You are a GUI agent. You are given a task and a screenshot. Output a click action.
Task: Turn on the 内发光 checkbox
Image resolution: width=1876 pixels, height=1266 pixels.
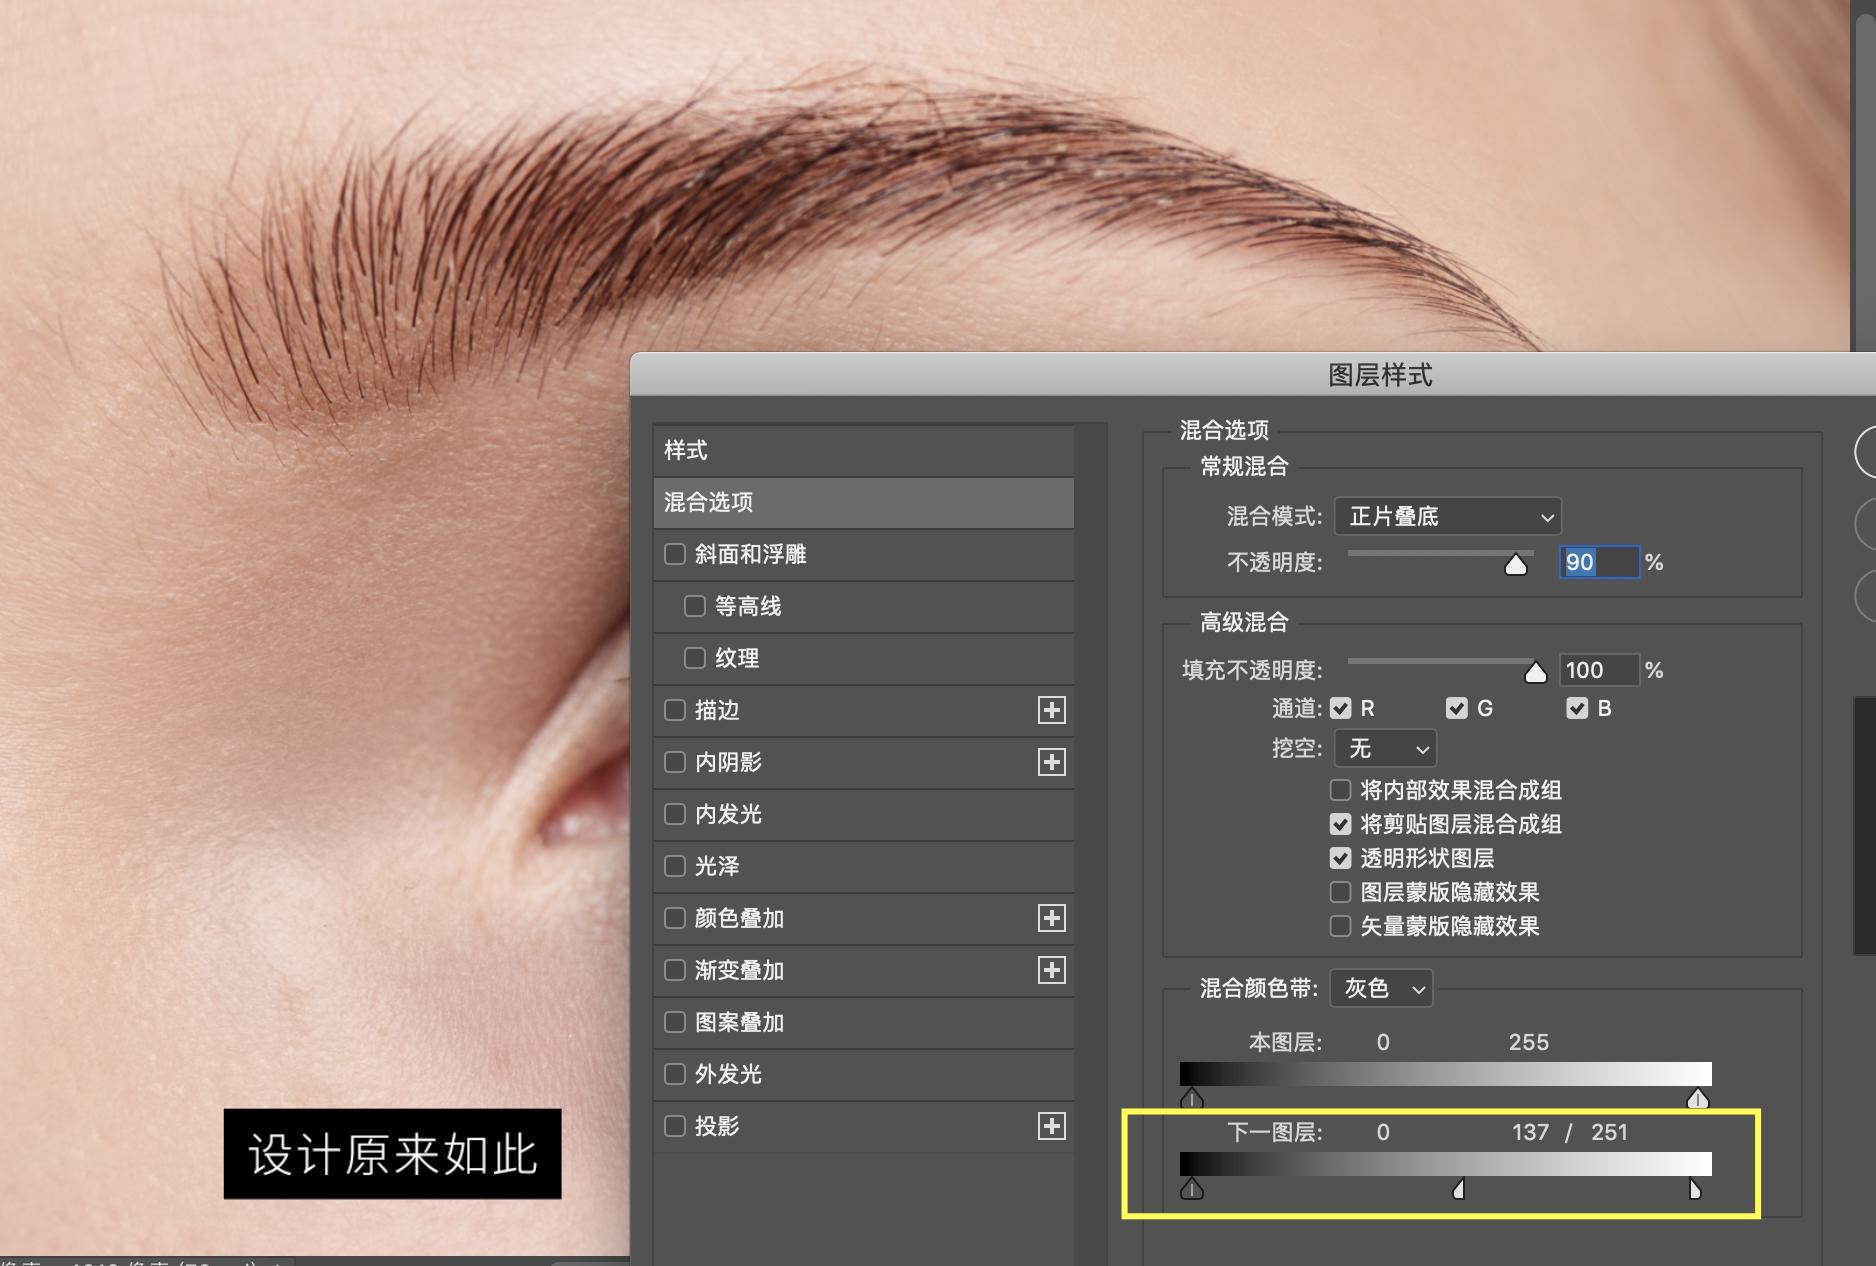(x=675, y=814)
